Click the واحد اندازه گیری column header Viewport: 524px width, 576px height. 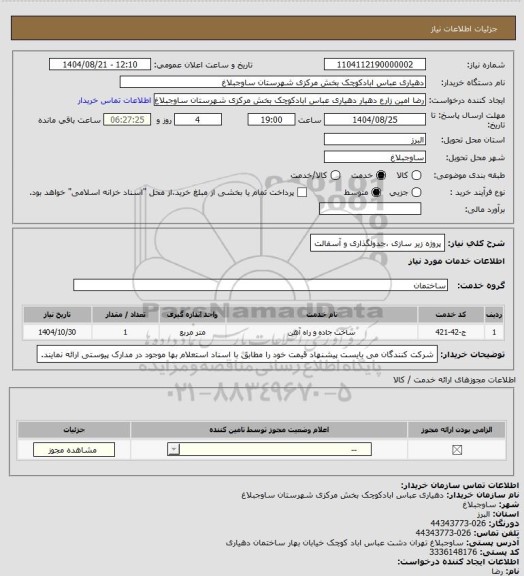pyautogui.click(x=193, y=314)
